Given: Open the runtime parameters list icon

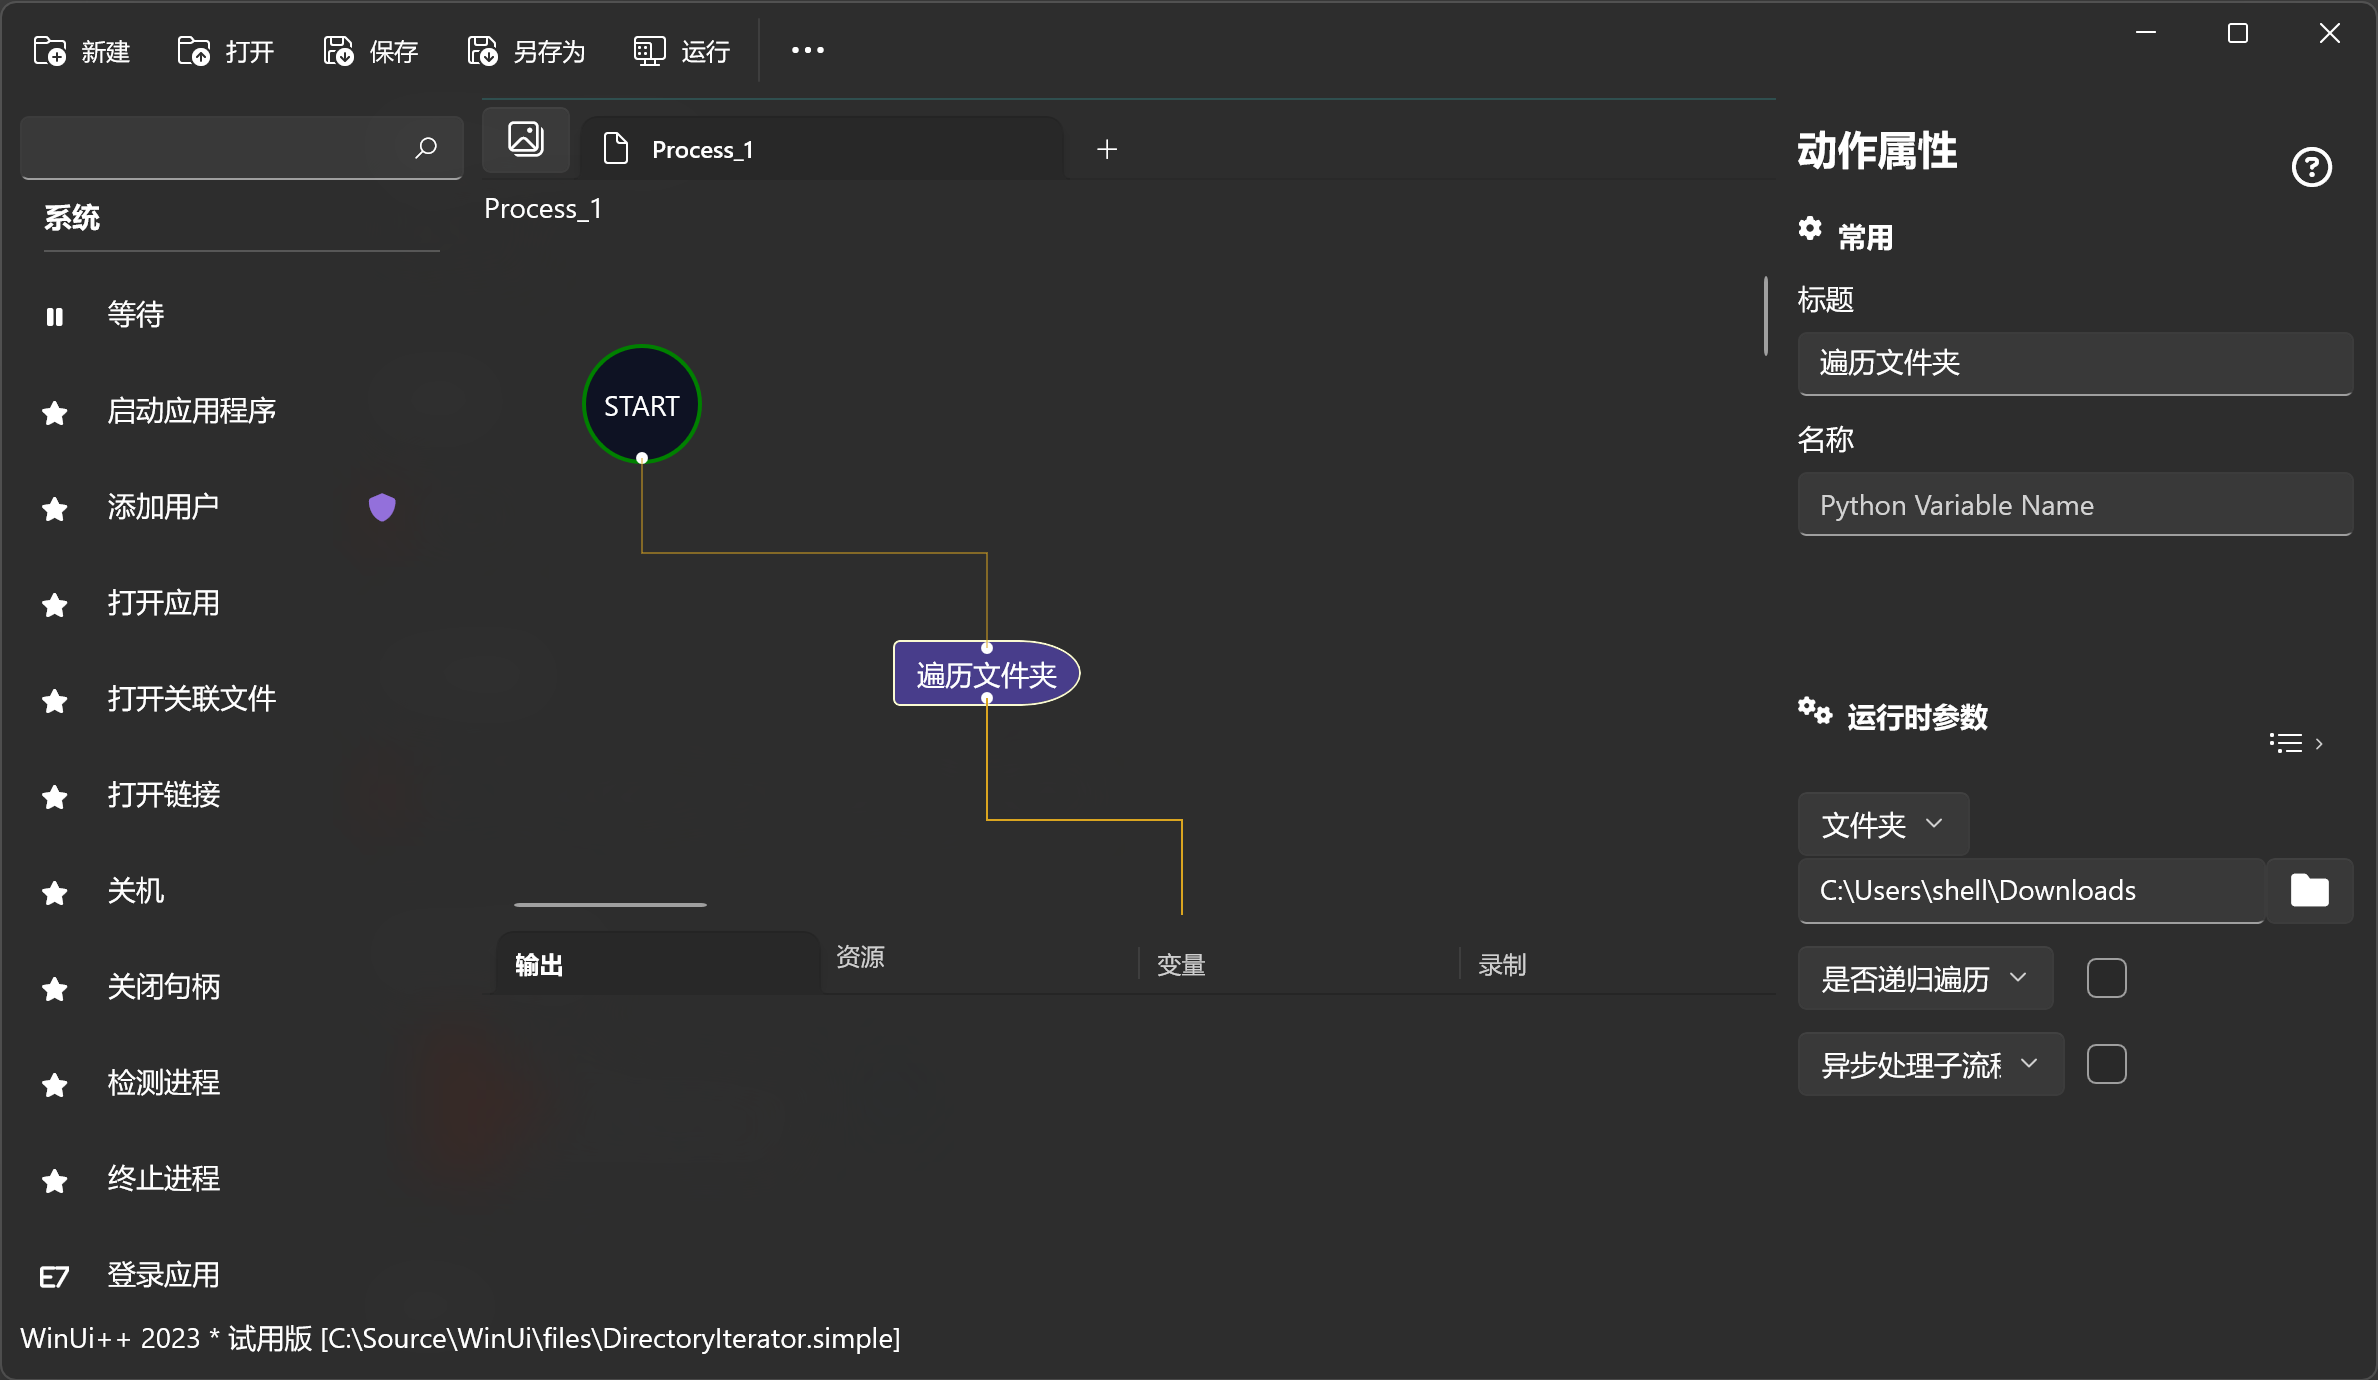Looking at the screenshot, I should [x=2288, y=742].
